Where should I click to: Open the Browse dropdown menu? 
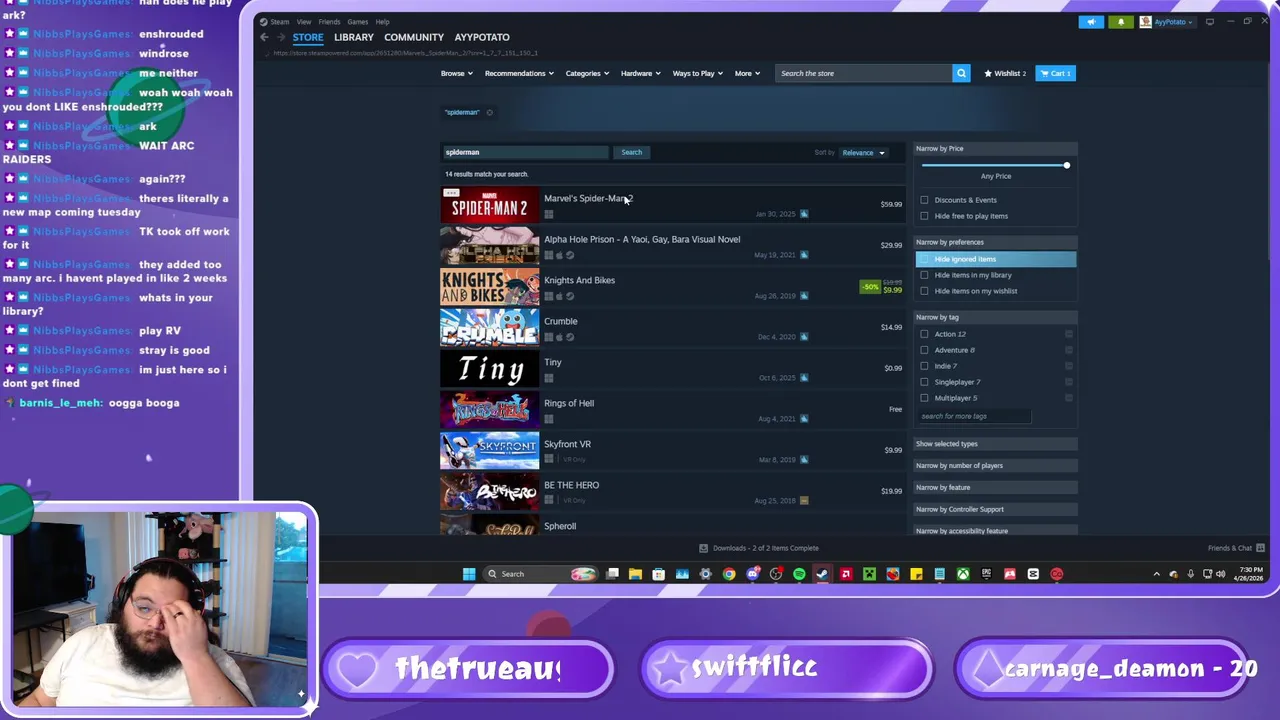coord(457,73)
